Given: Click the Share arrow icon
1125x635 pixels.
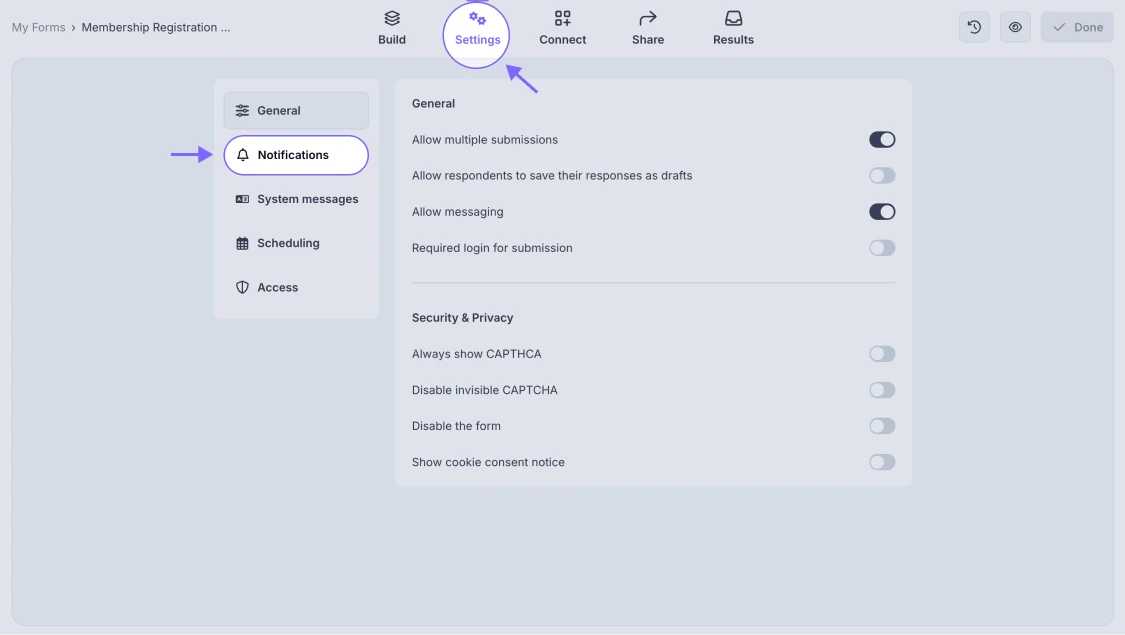Looking at the screenshot, I should [648, 19].
